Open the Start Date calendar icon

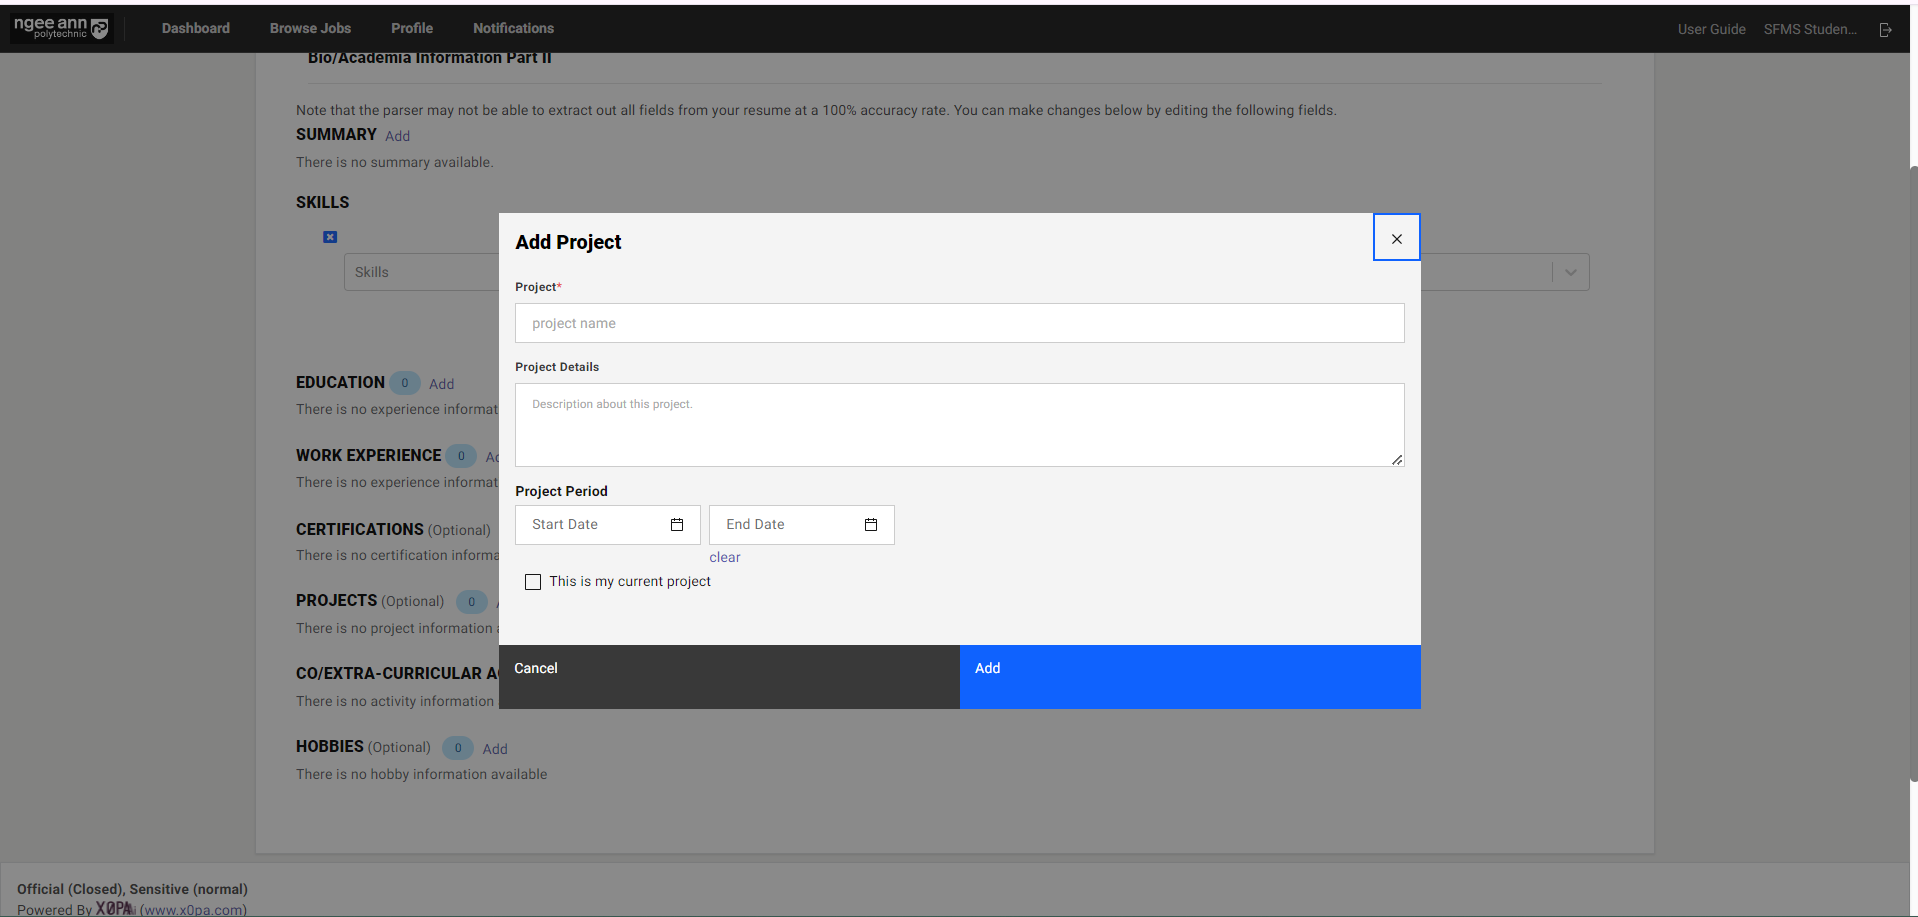tap(677, 525)
